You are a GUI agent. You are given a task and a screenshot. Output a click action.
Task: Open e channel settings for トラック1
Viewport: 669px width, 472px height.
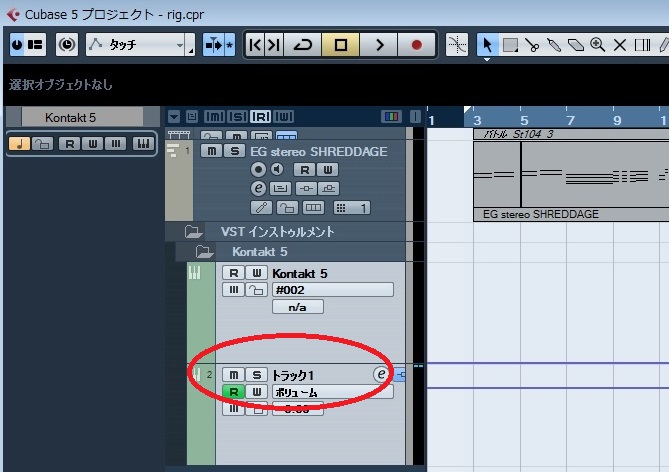click(381, 374)
